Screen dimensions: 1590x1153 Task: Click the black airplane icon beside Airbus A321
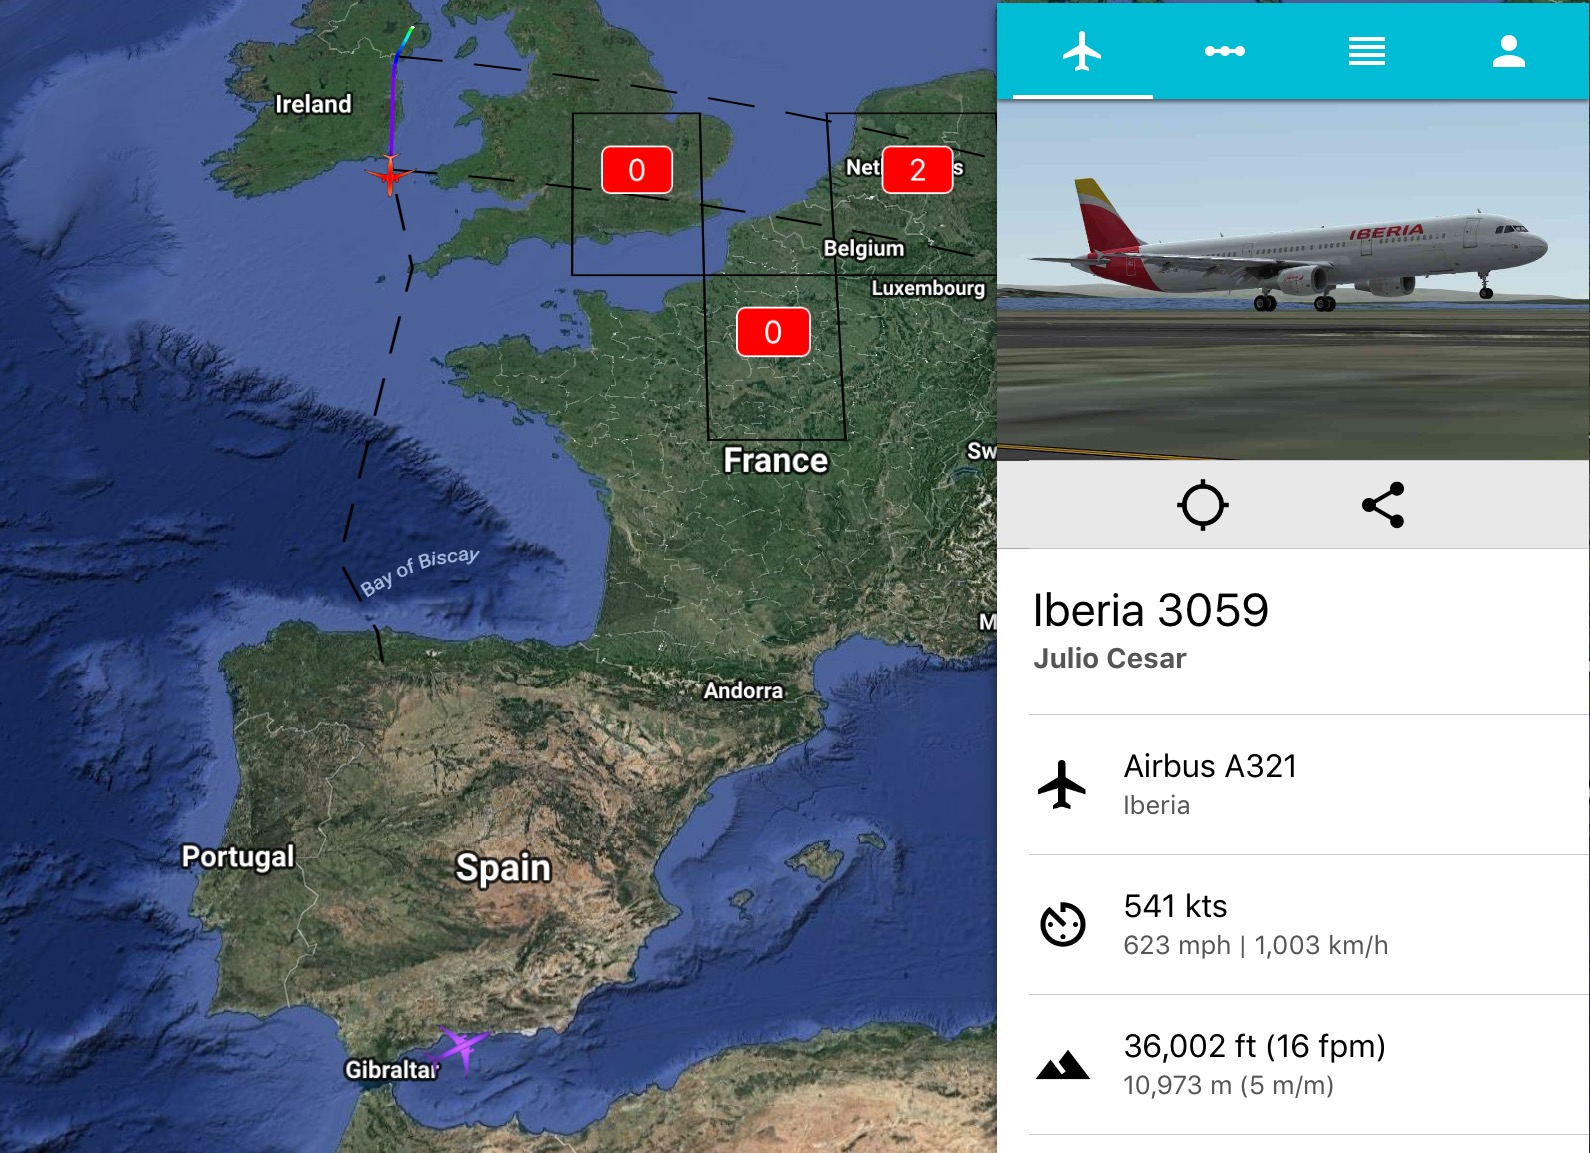1062,784
